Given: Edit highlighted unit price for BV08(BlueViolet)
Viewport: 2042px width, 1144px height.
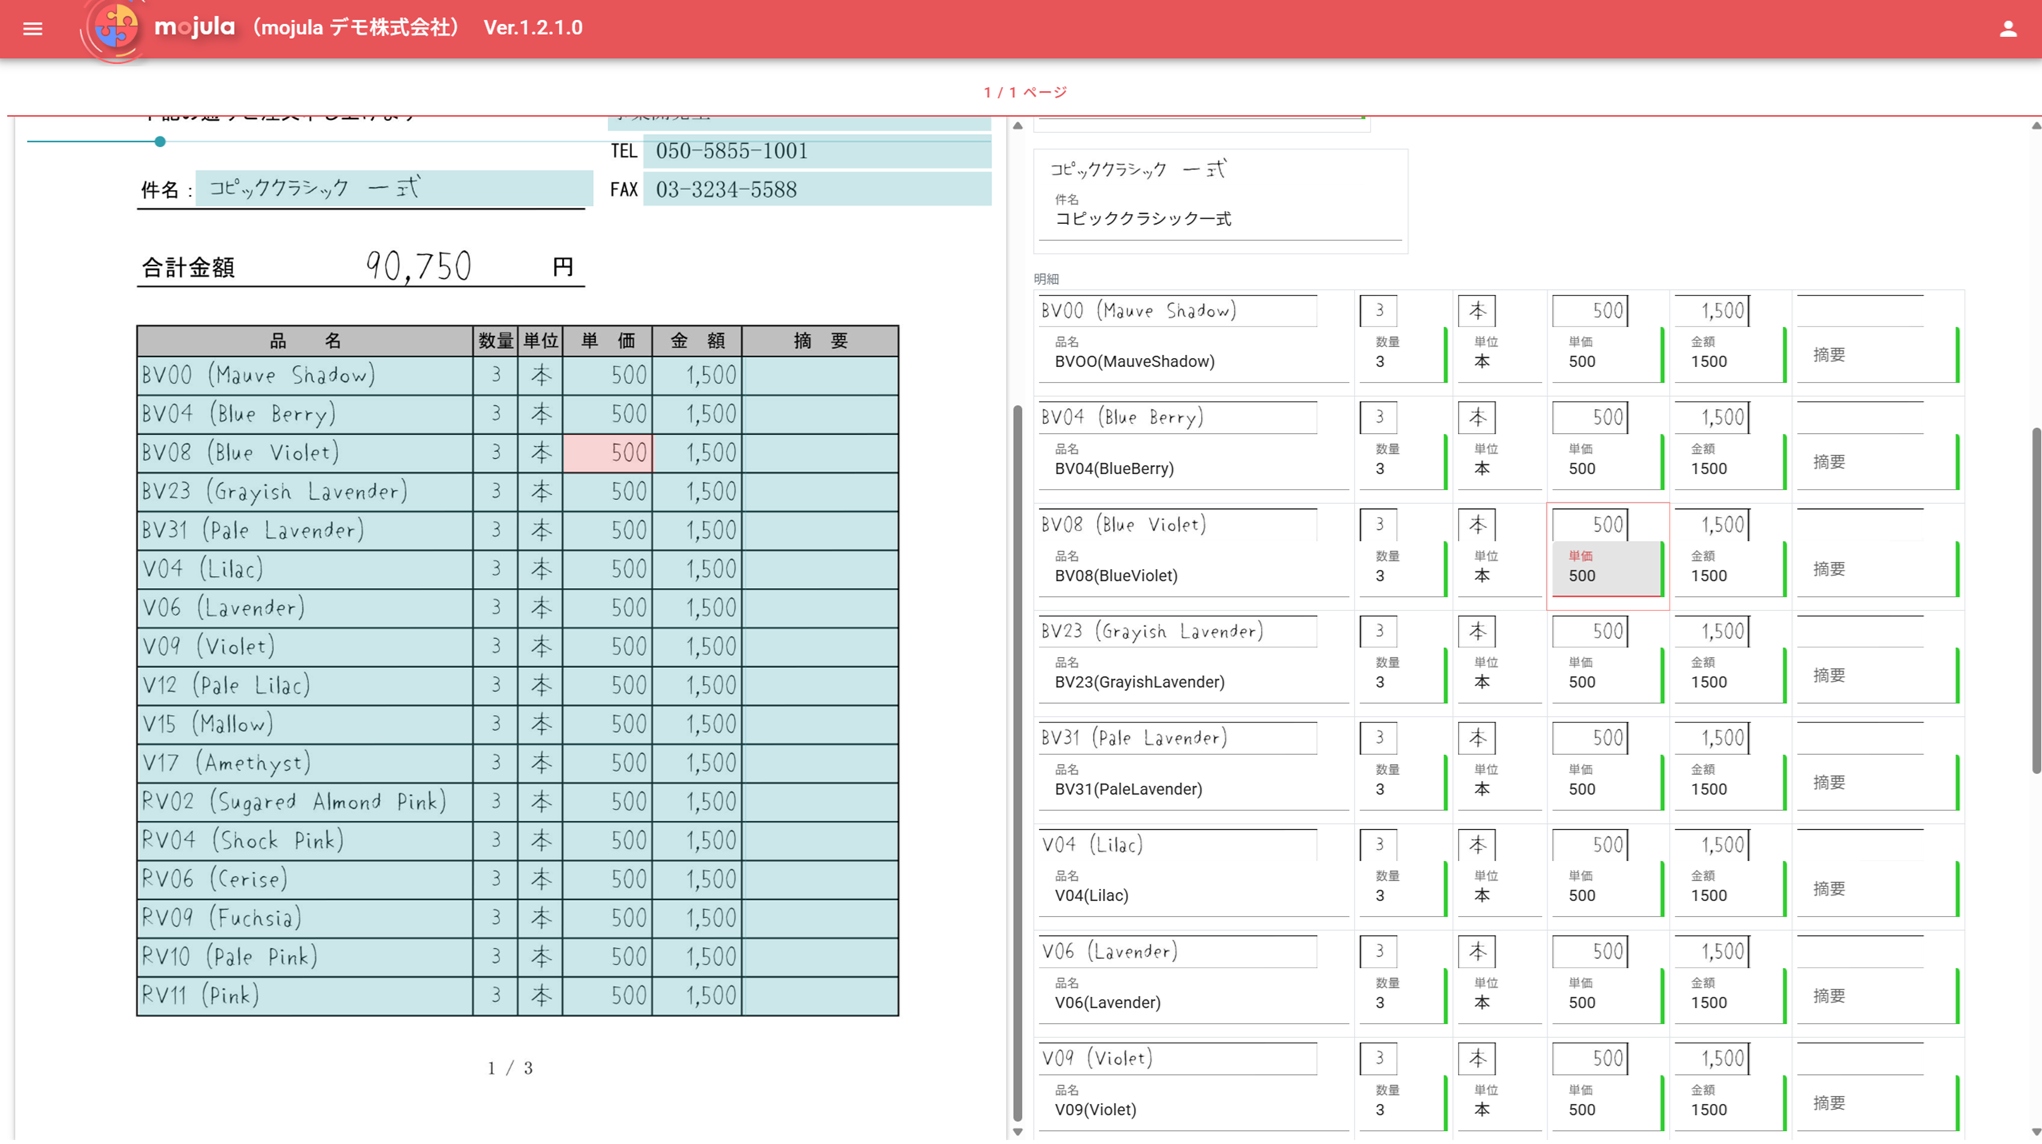Looking at the screenshot, I should [x=1607, y=569].
